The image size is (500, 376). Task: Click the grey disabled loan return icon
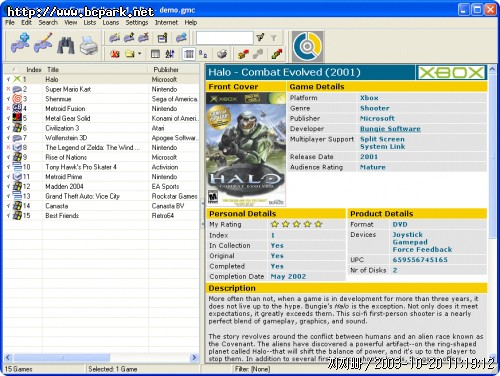(258, 54)
